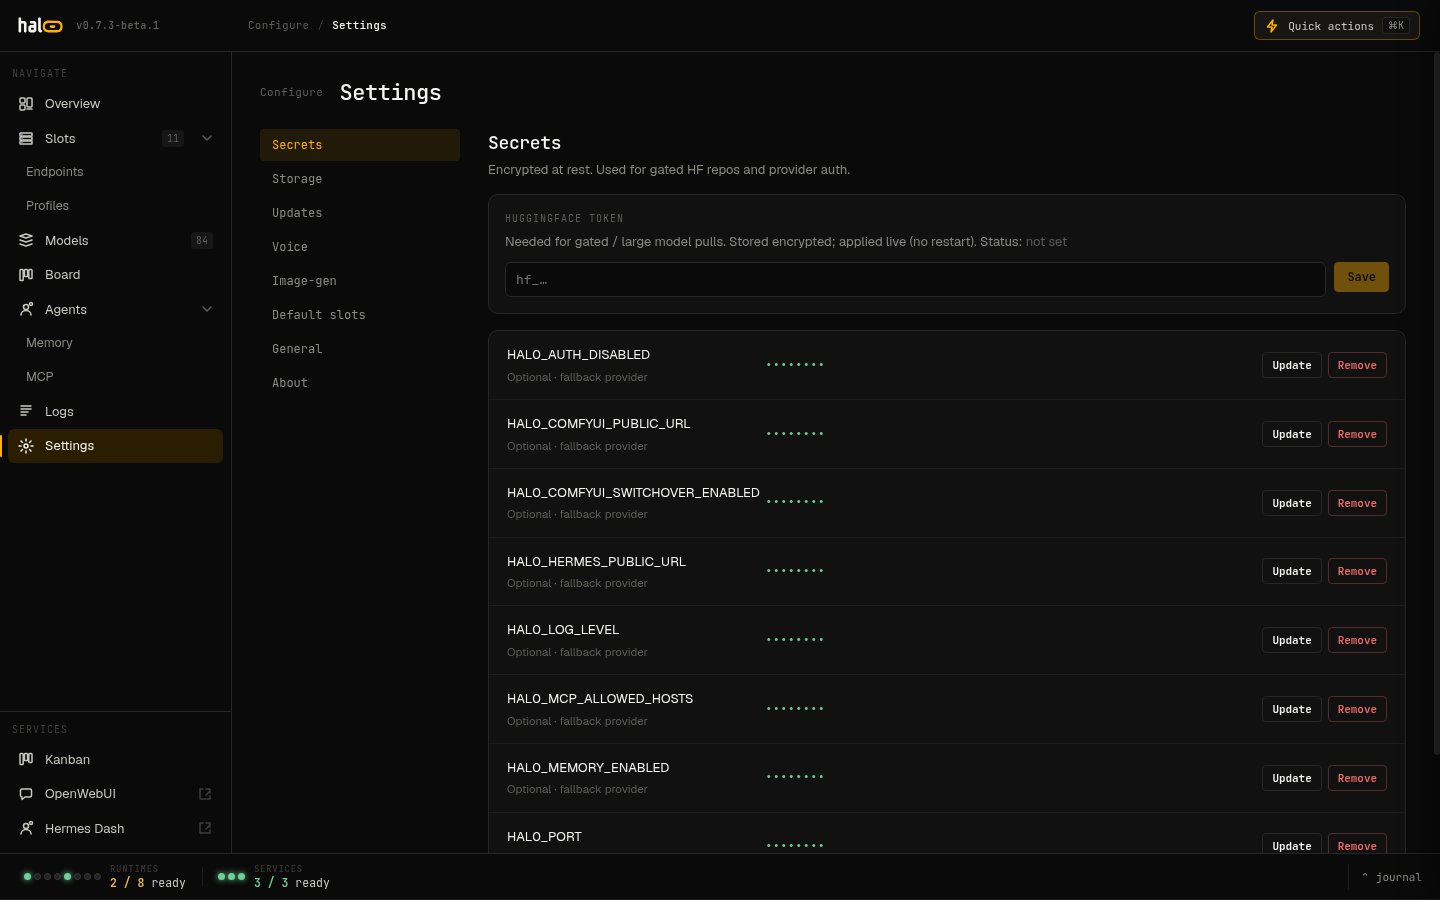
Task: Click the Board icon in the sidebar
Action: point(26,275)
